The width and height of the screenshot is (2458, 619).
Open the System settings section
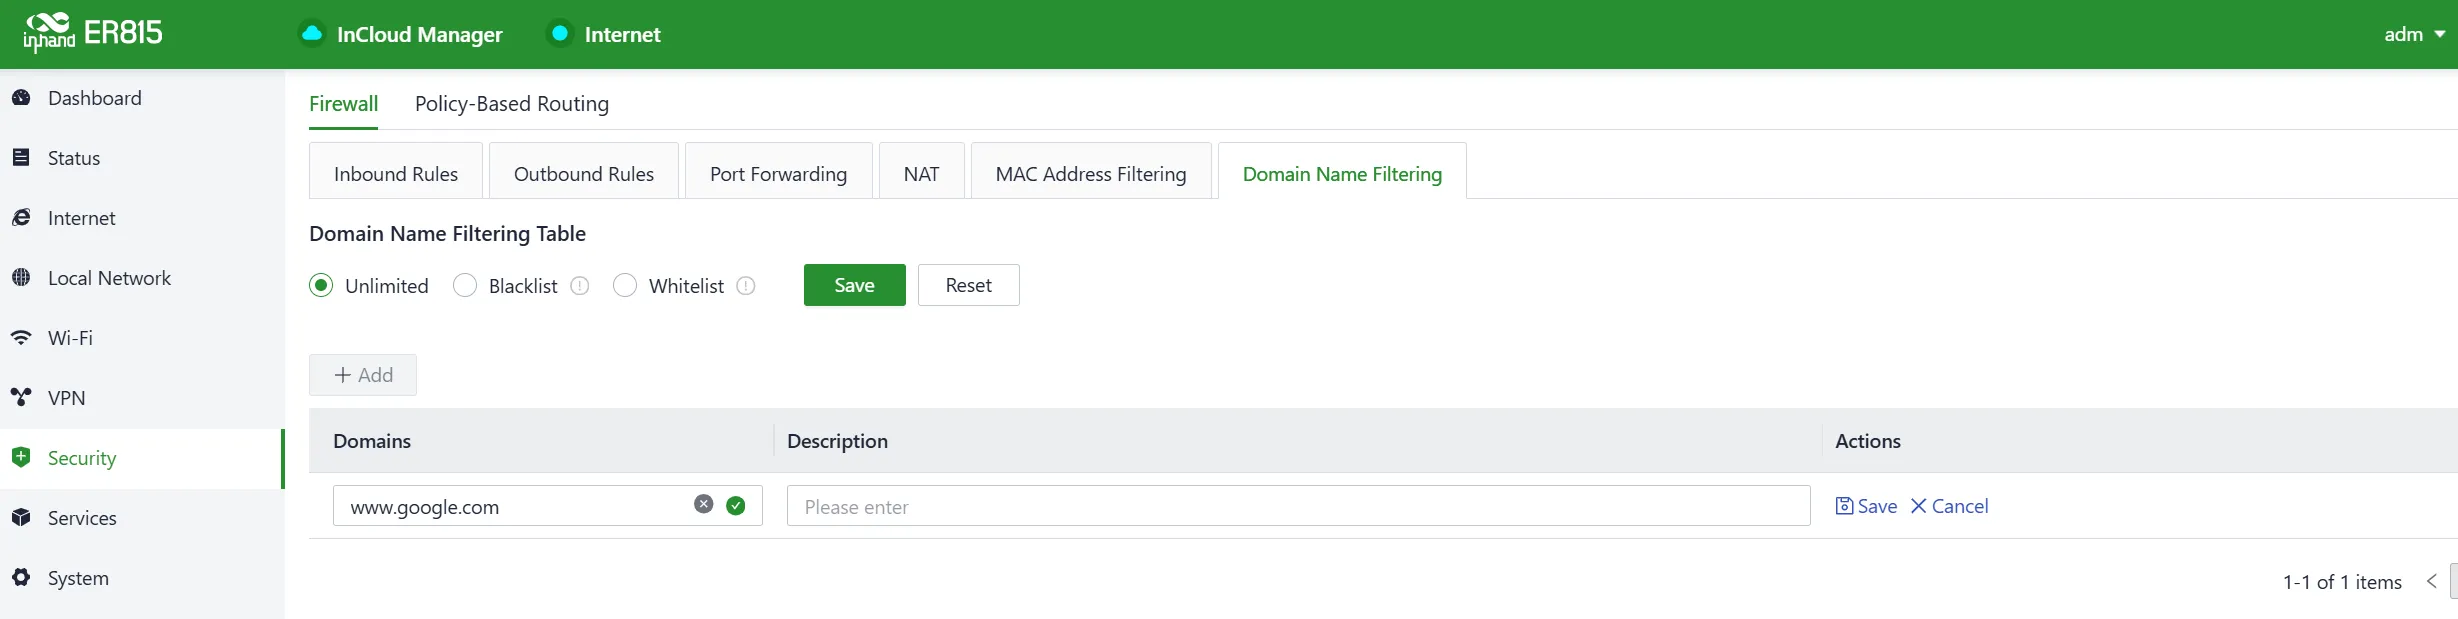(142, 578)
